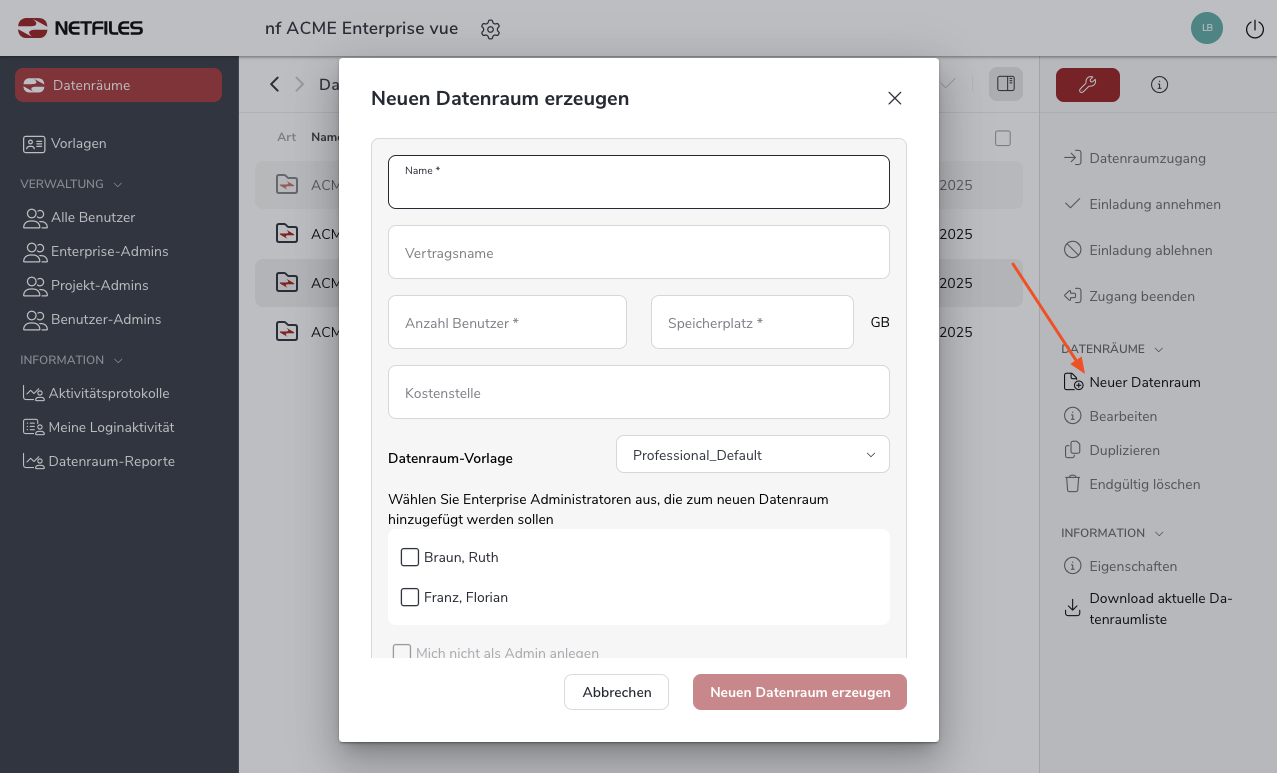Viewport: 1277px width, 773px height.
Task: Click the Neuen Datenraum erzeugen submit button
Action: point(799,692)
